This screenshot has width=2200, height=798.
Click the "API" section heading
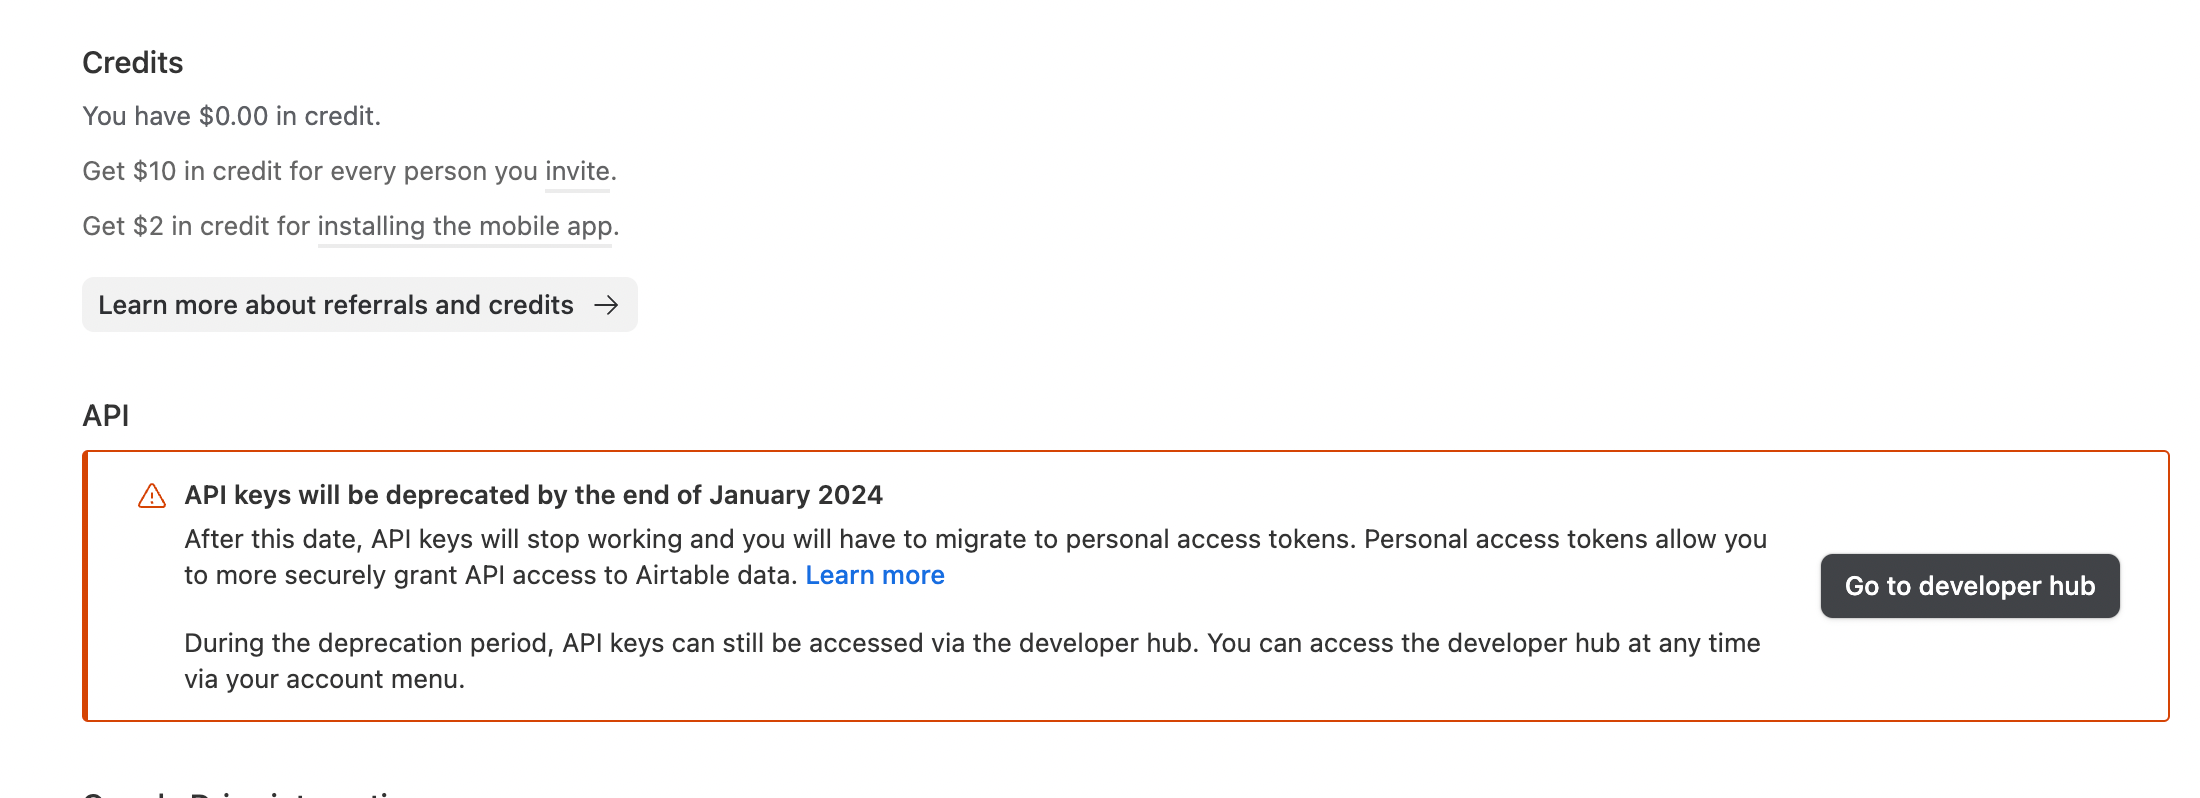coord(106,416)
